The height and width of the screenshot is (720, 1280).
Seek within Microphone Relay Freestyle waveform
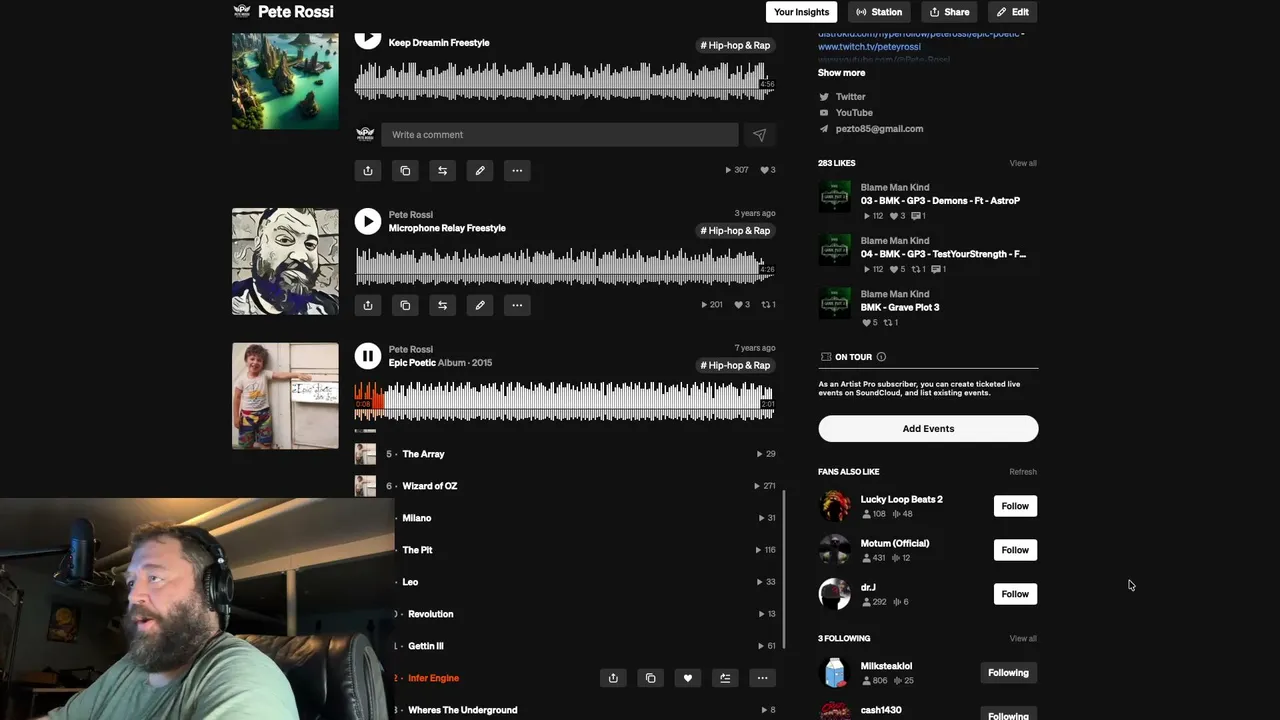[x=564, y=267]
